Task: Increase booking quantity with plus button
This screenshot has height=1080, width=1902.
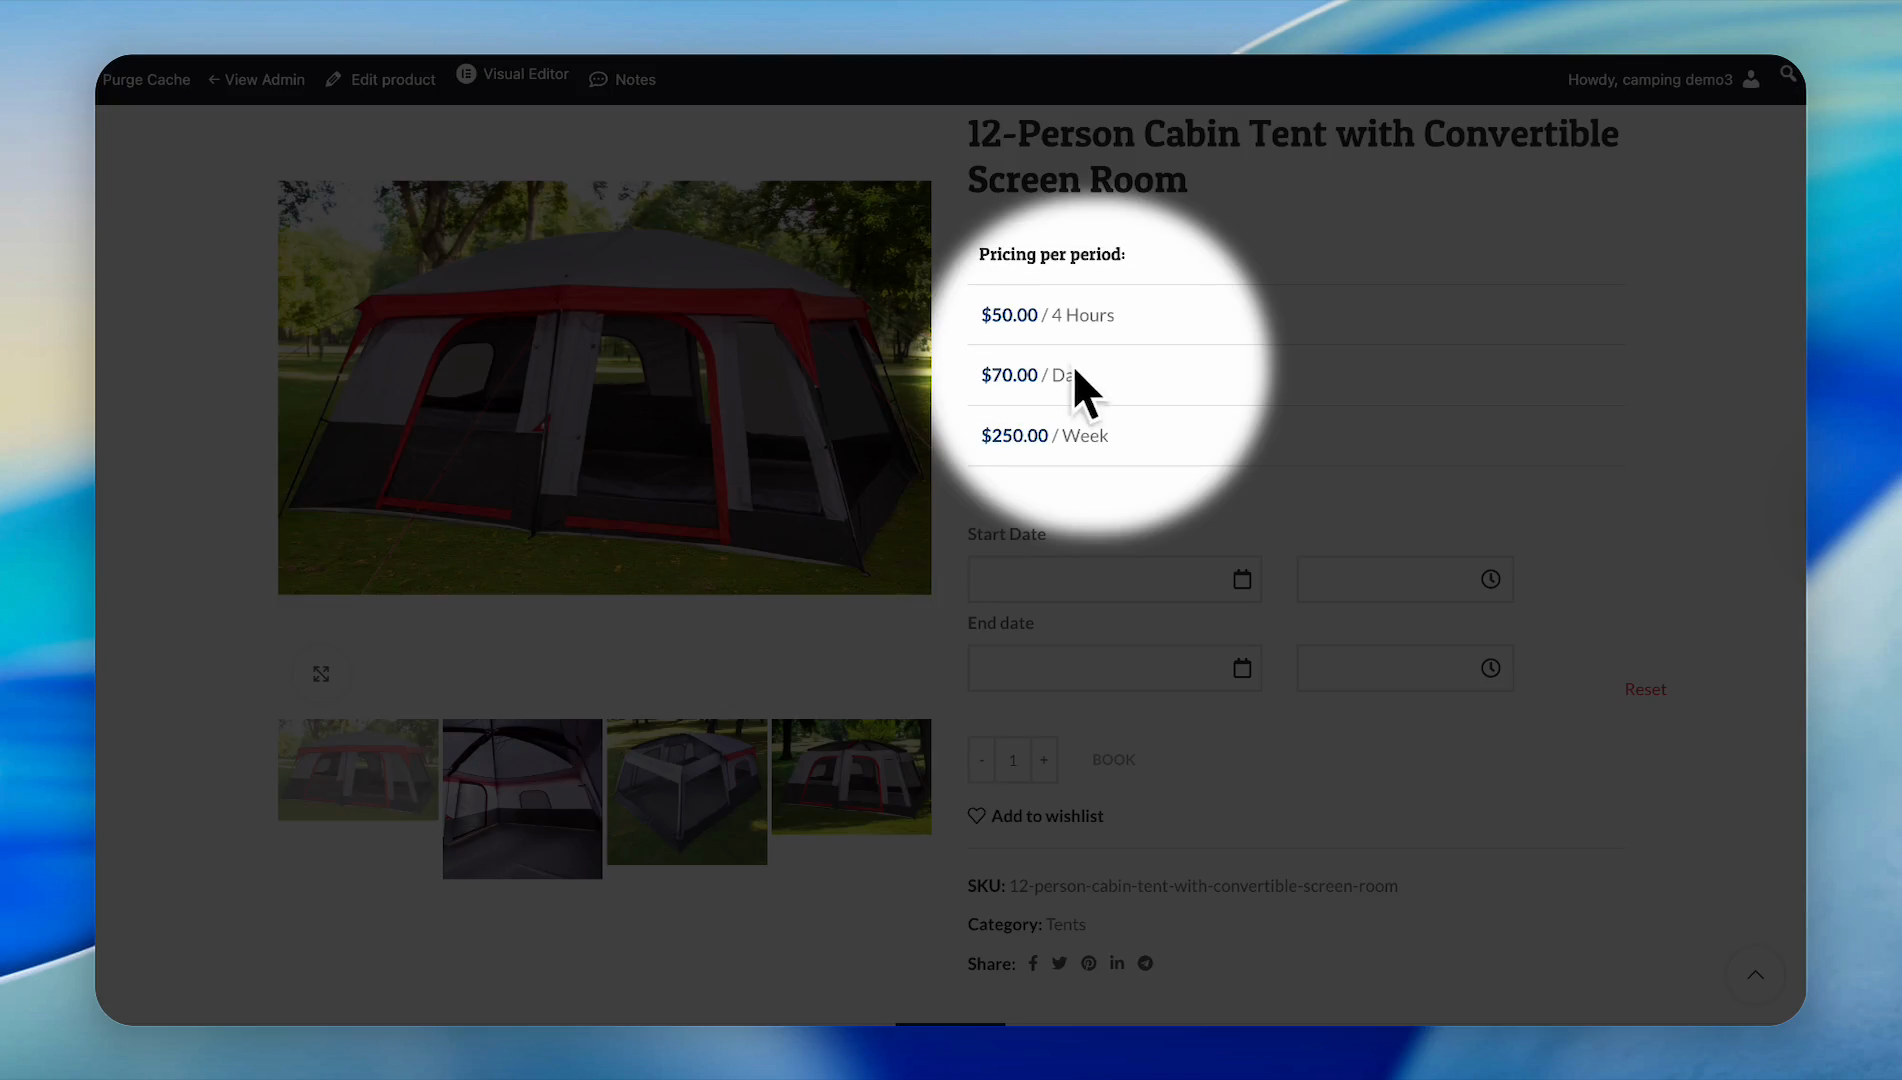Action: 1043,760
